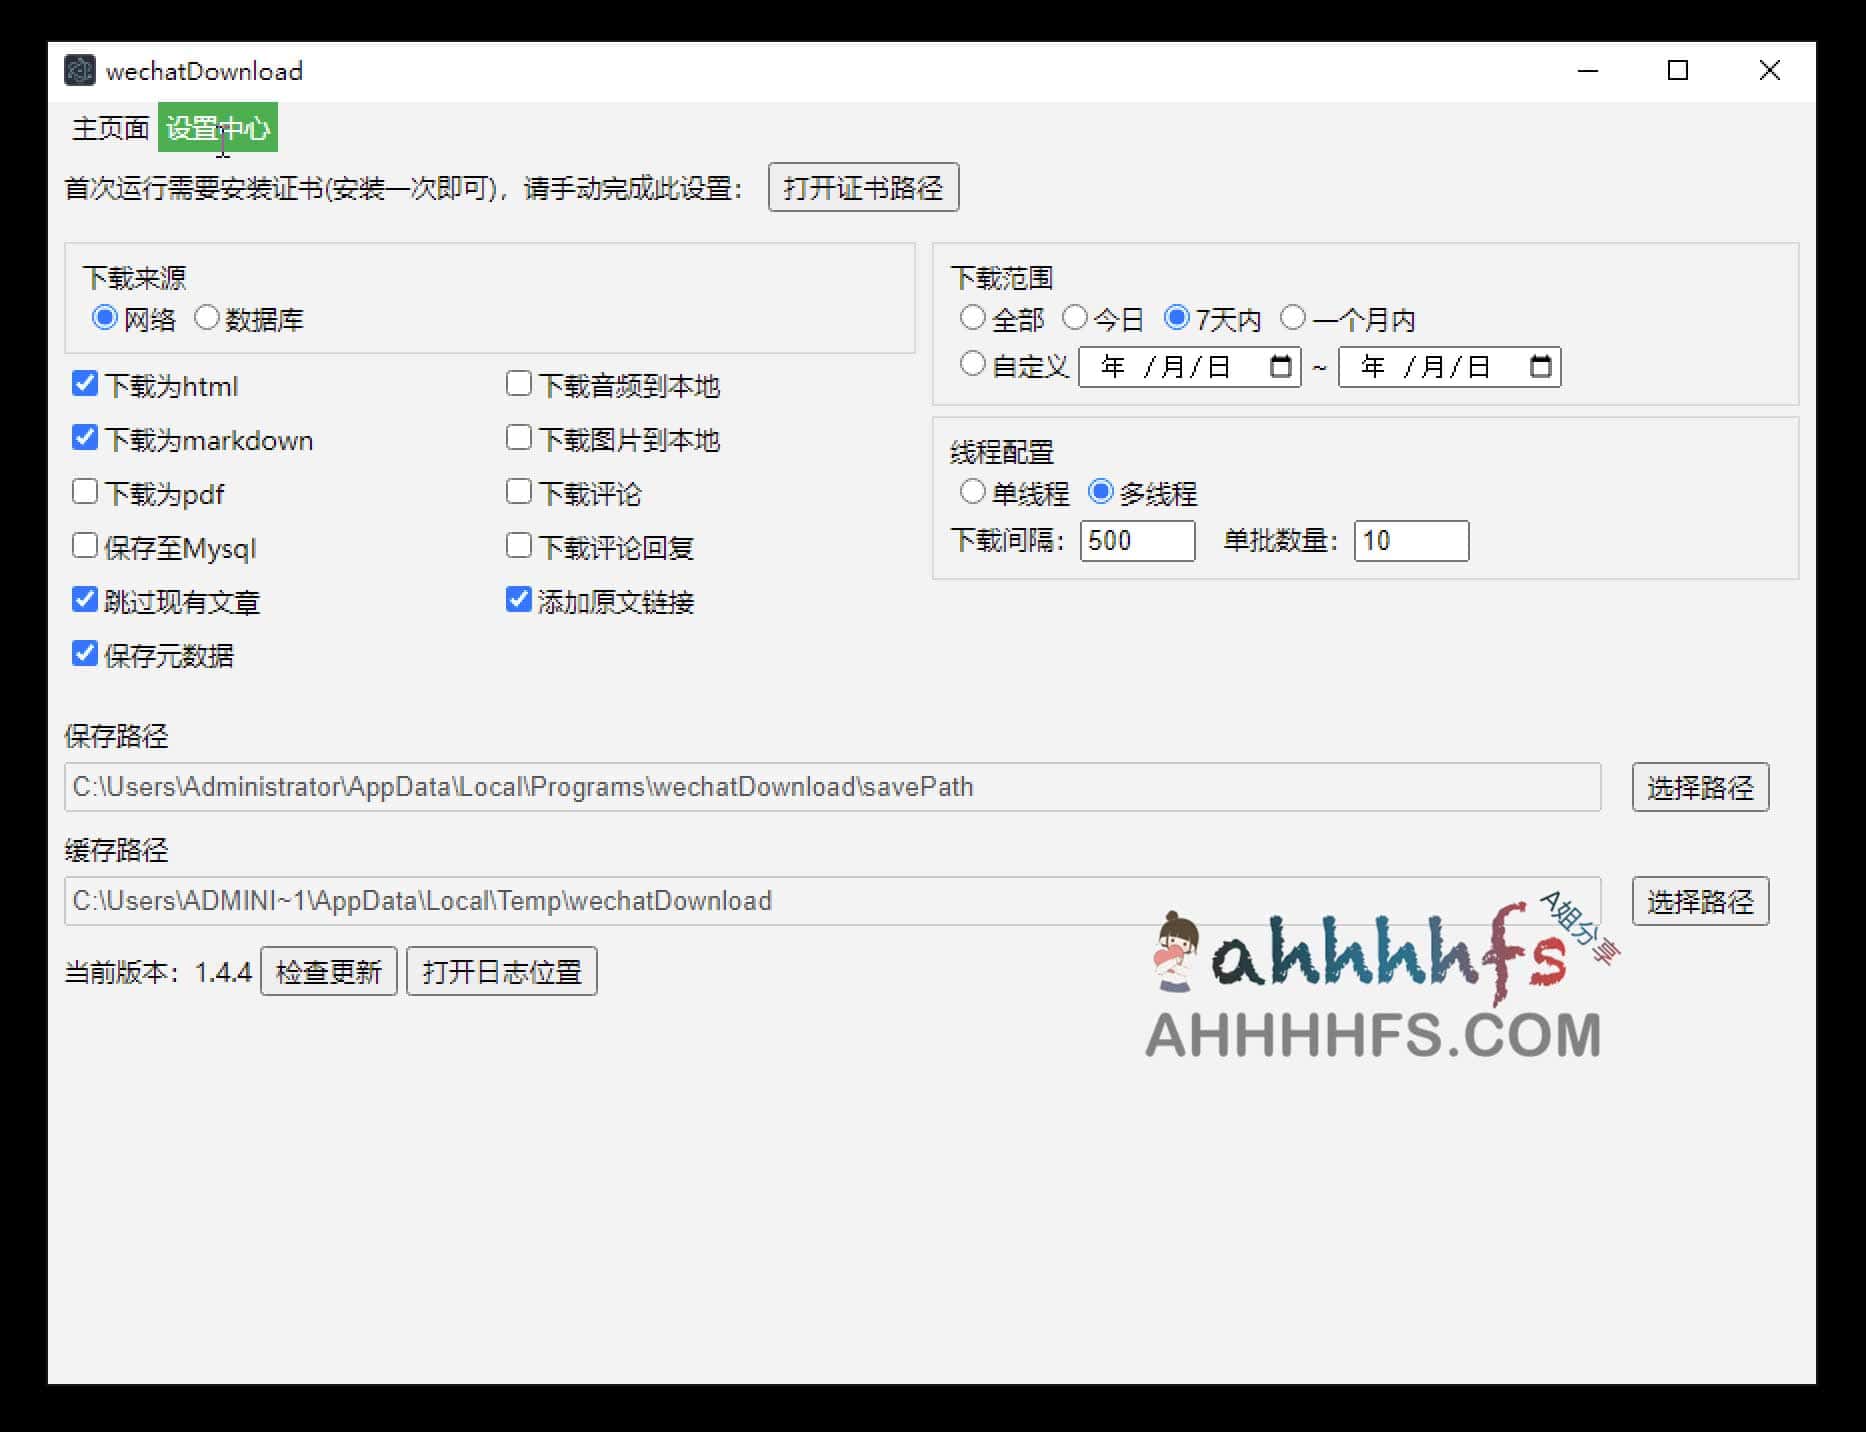Viewport: 1866px width, 1432px height.
Task: Select 数据库 as download source
Action: 207,318
